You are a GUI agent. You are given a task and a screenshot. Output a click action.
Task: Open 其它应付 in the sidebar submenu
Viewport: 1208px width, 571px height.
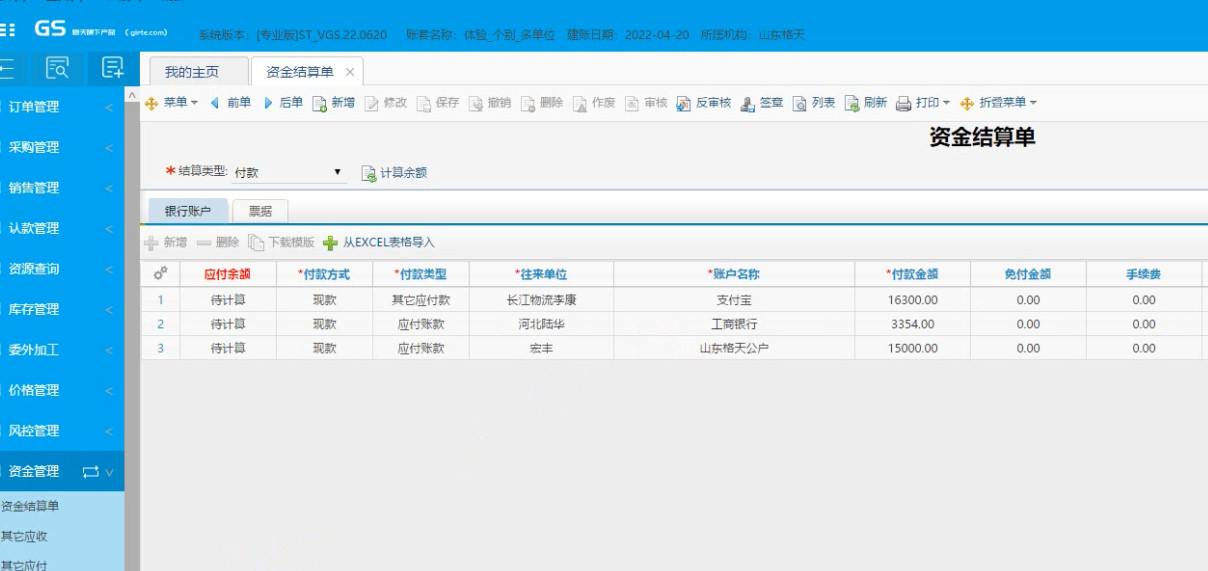(x=24, y=565)
